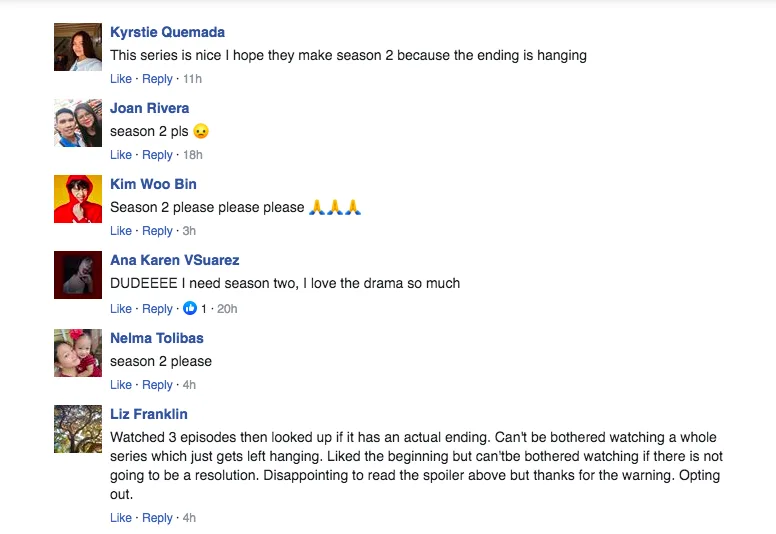Screen dimensions: 776x534
Task: Open Liz Franklin's tree avatar
Action: tap(78, 429)
